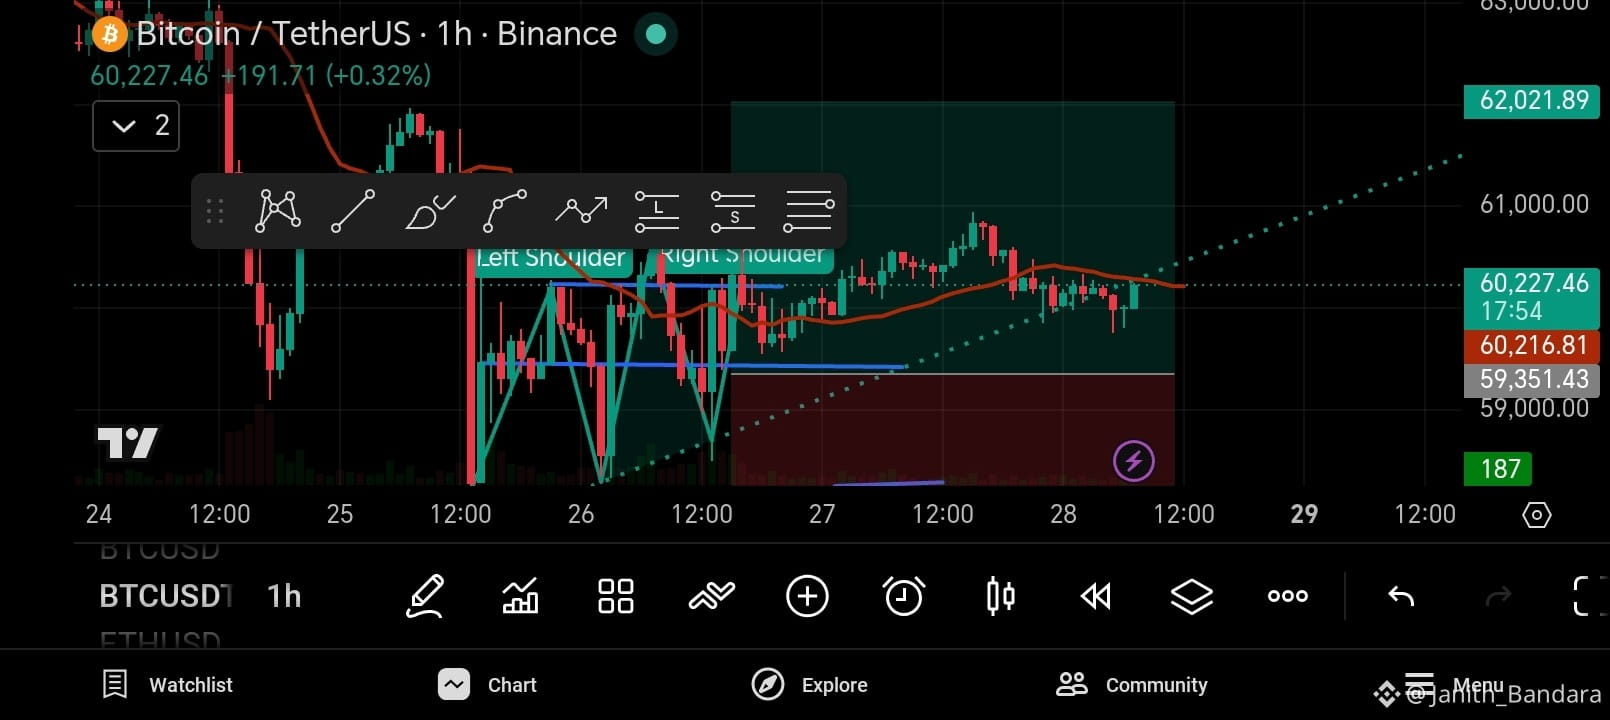Open the BTCUSDT symbol search

click(x=166, y=597)
